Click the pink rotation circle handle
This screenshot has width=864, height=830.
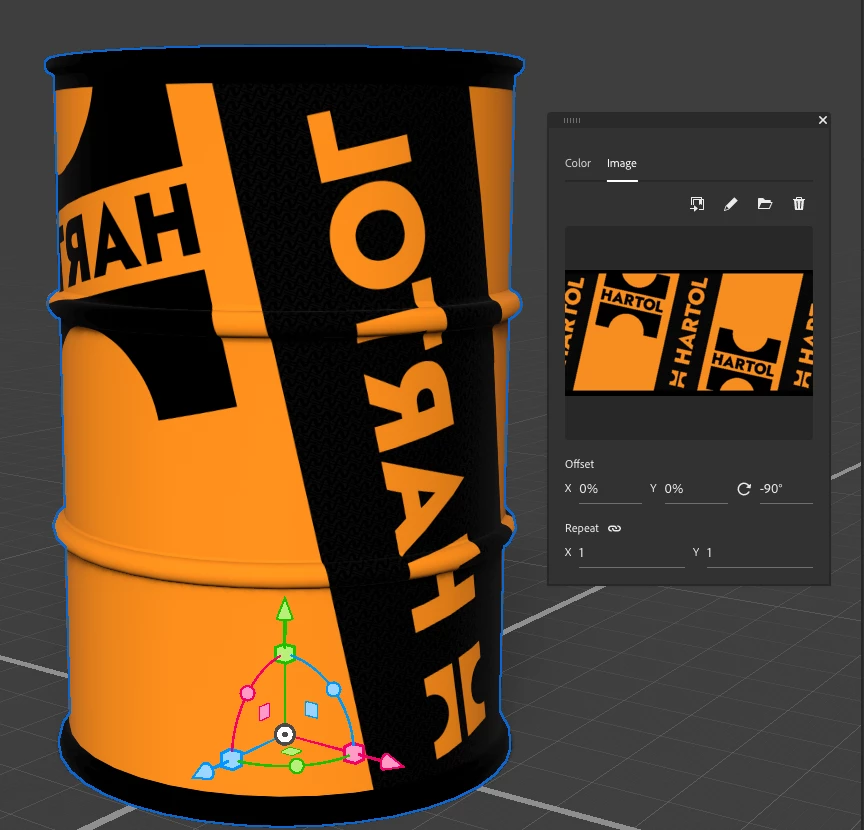(247, 693)
